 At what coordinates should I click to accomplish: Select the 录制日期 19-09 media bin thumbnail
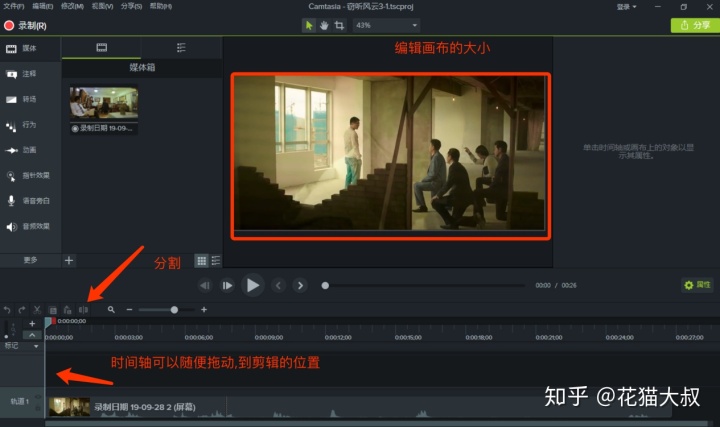tap(104, 110)
